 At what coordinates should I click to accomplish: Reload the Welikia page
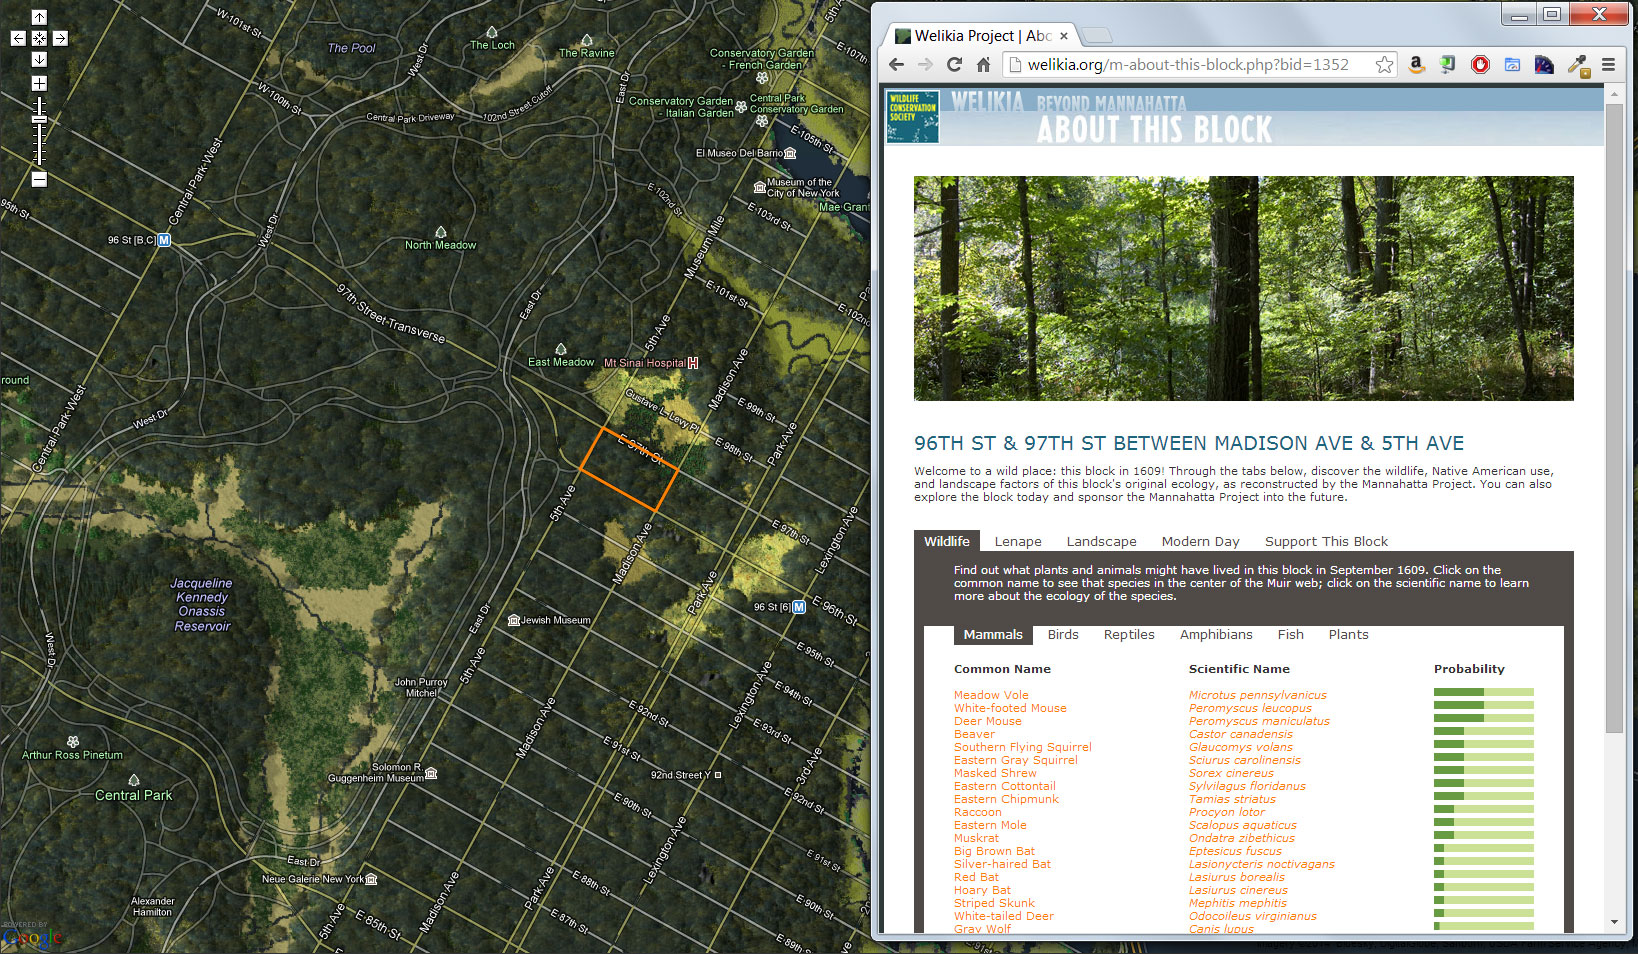pos(954,65)
